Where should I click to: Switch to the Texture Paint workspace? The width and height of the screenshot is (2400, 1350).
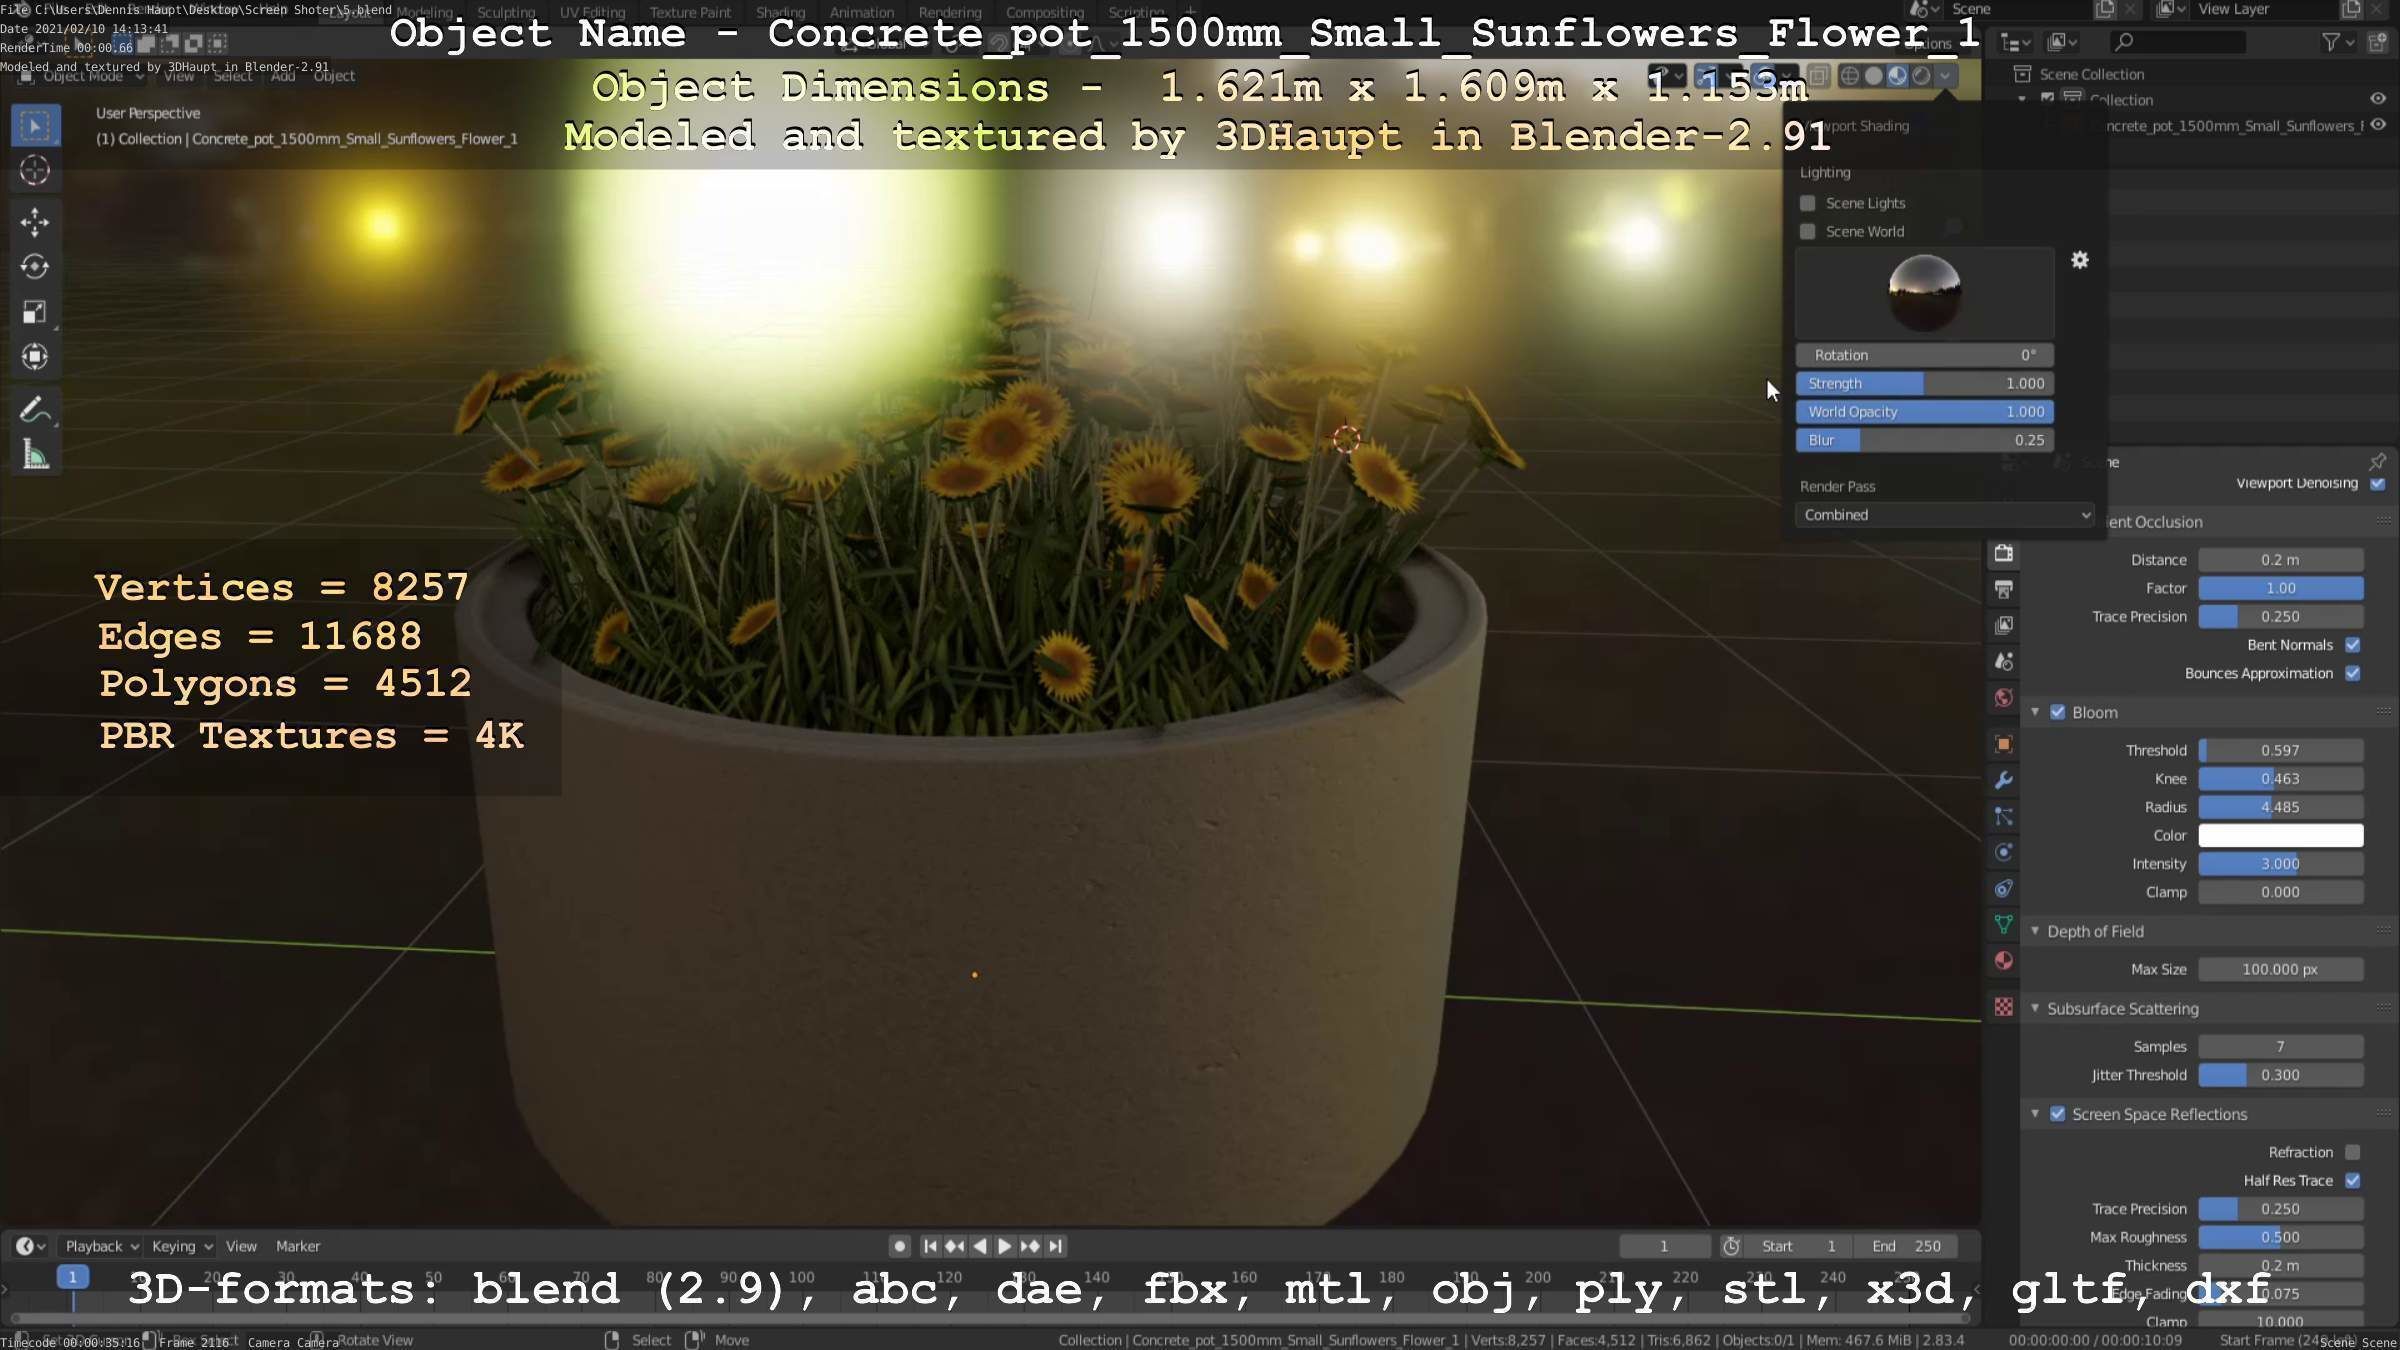tap(690, 12)
